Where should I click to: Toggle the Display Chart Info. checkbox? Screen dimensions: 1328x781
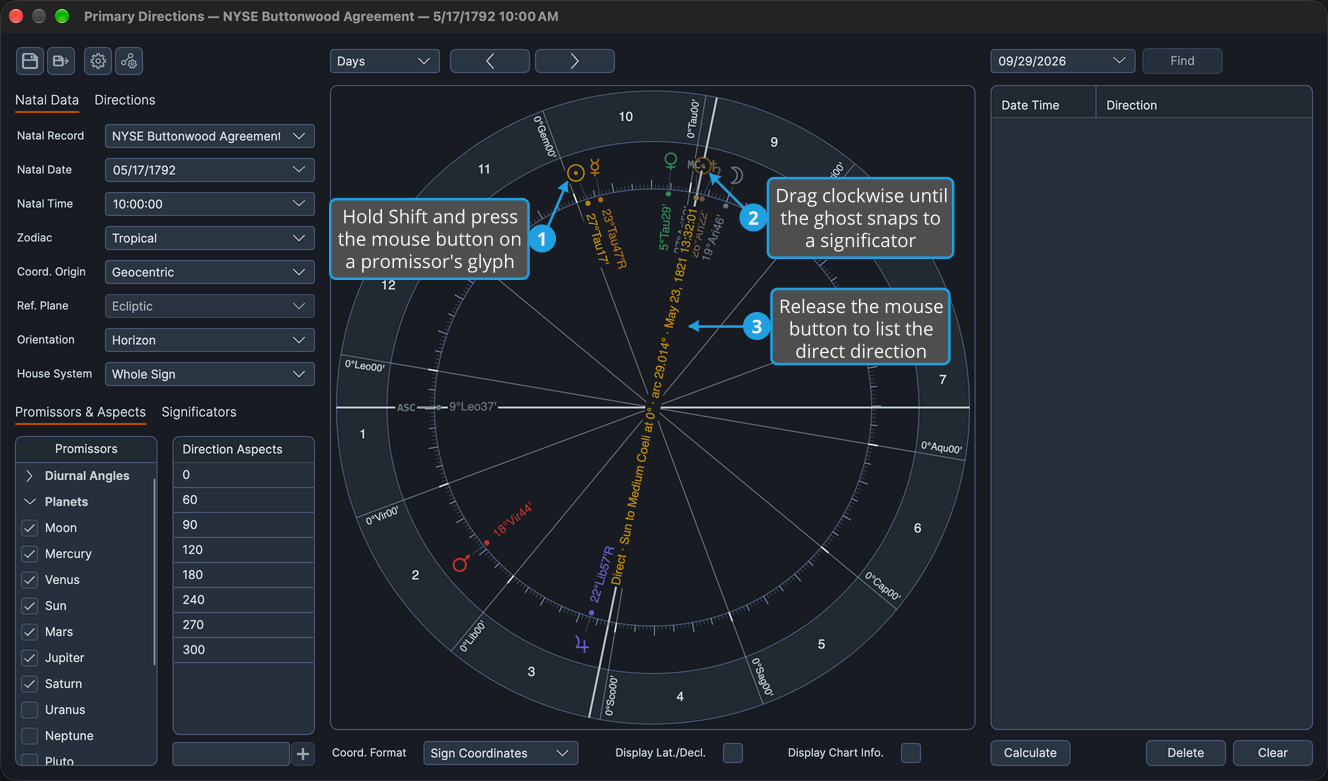[911, 753]
